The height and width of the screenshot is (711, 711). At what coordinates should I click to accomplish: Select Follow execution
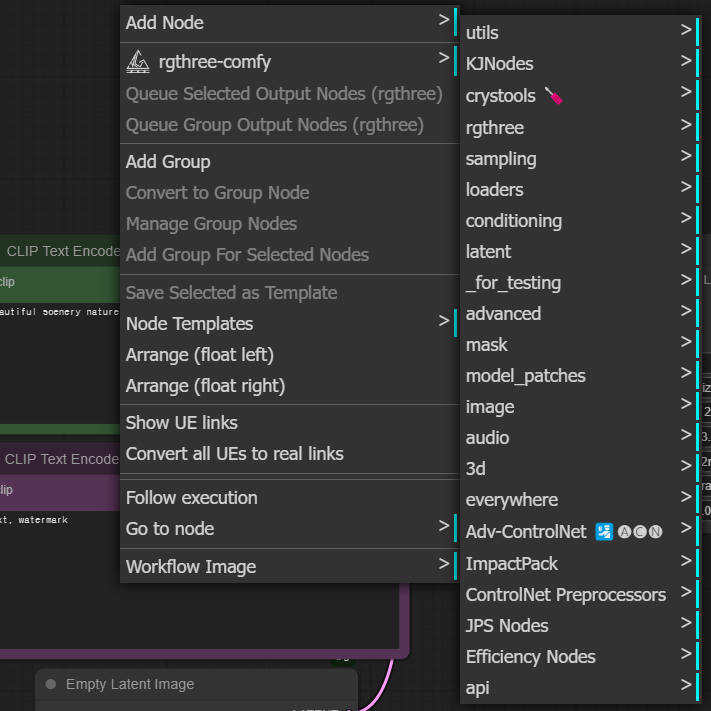(290, 498)
